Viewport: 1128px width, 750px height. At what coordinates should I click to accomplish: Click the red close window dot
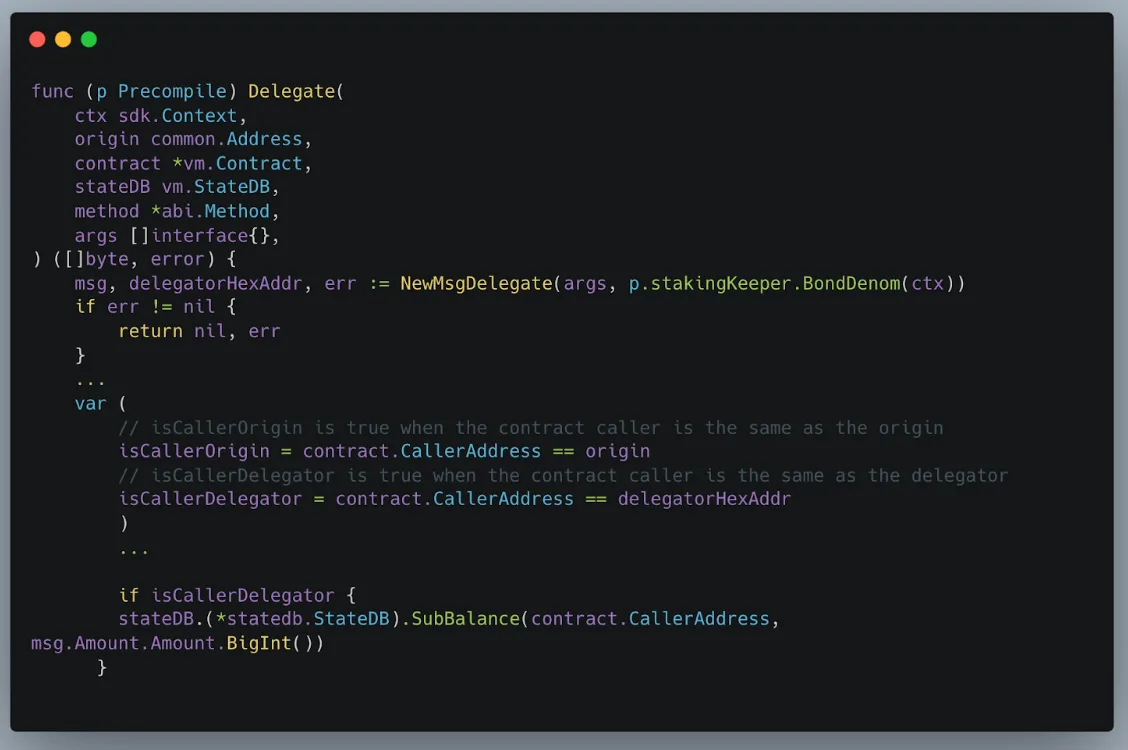[37, 40]
